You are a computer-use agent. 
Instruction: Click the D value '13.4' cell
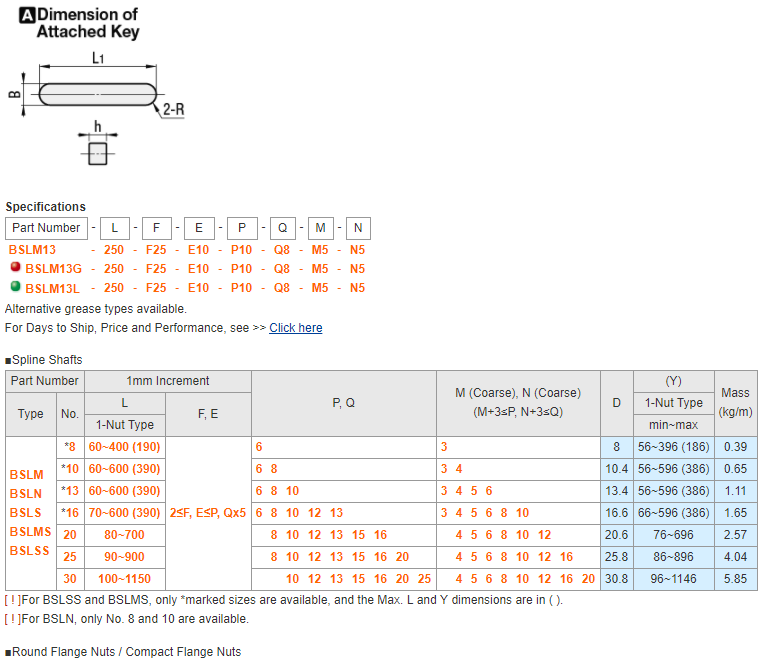pos(617,491)
